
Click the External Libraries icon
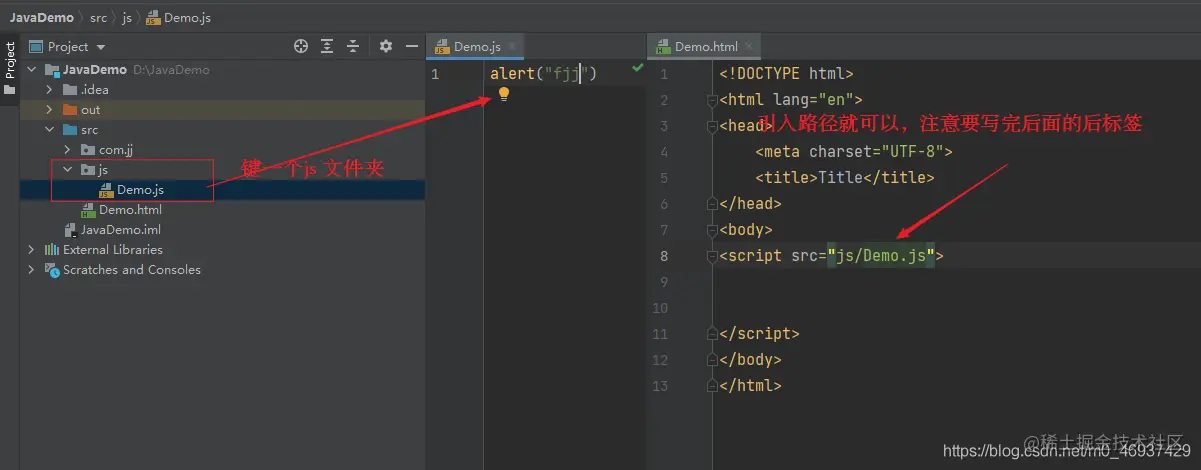[52, 250]
